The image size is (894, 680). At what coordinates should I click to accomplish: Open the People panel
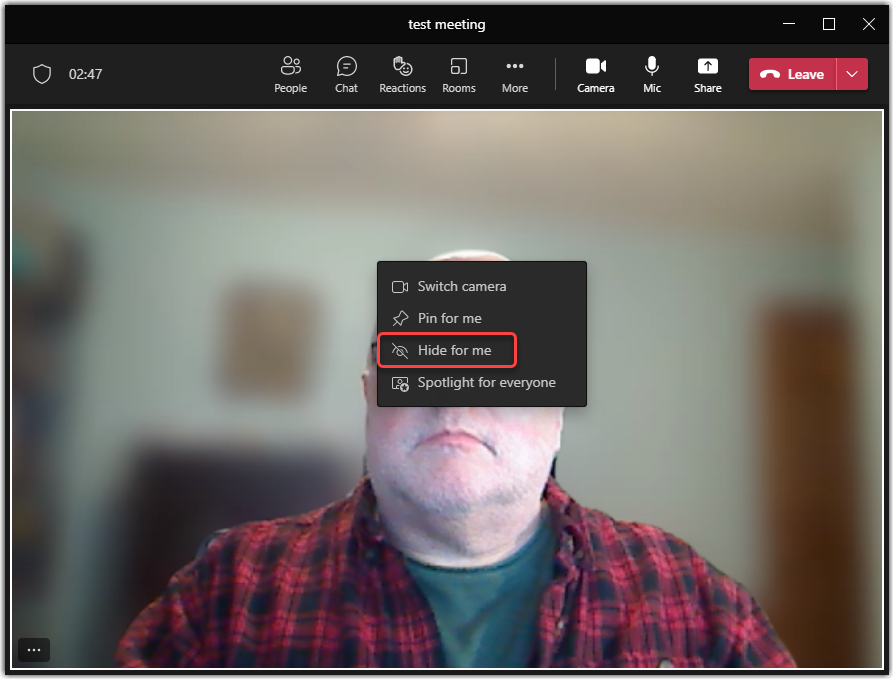tap(290, 74)
